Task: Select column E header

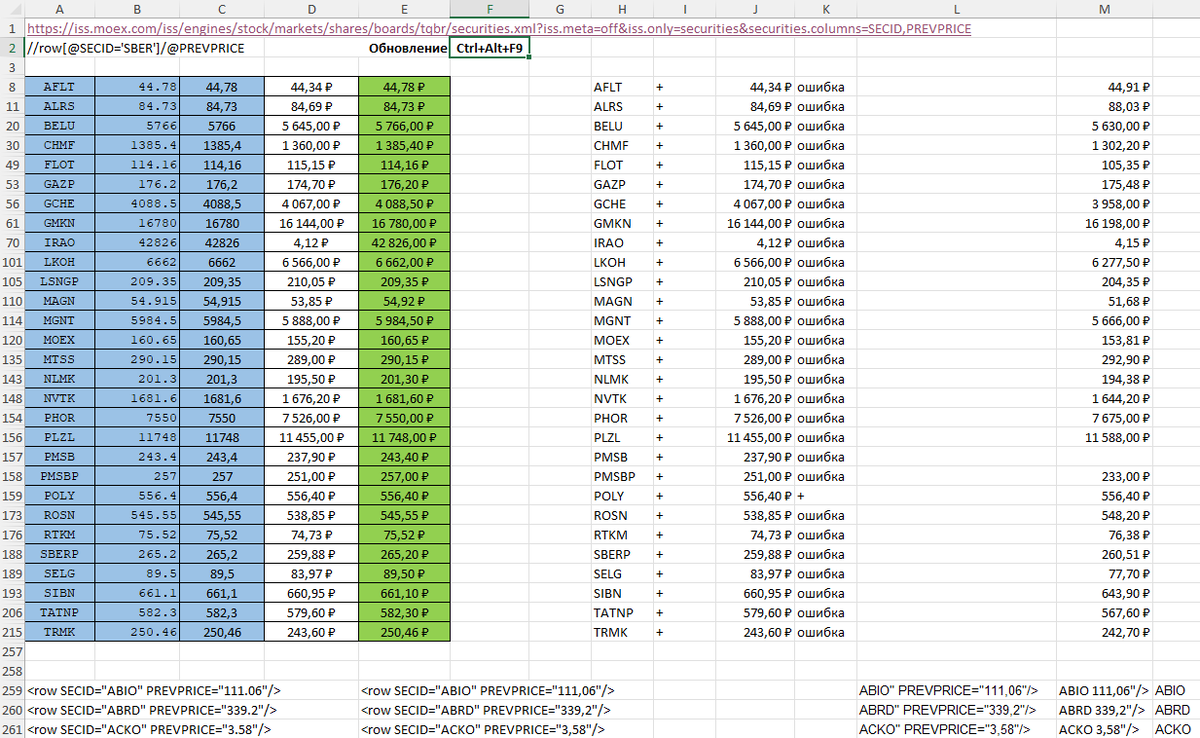Action: pos(405,10)
